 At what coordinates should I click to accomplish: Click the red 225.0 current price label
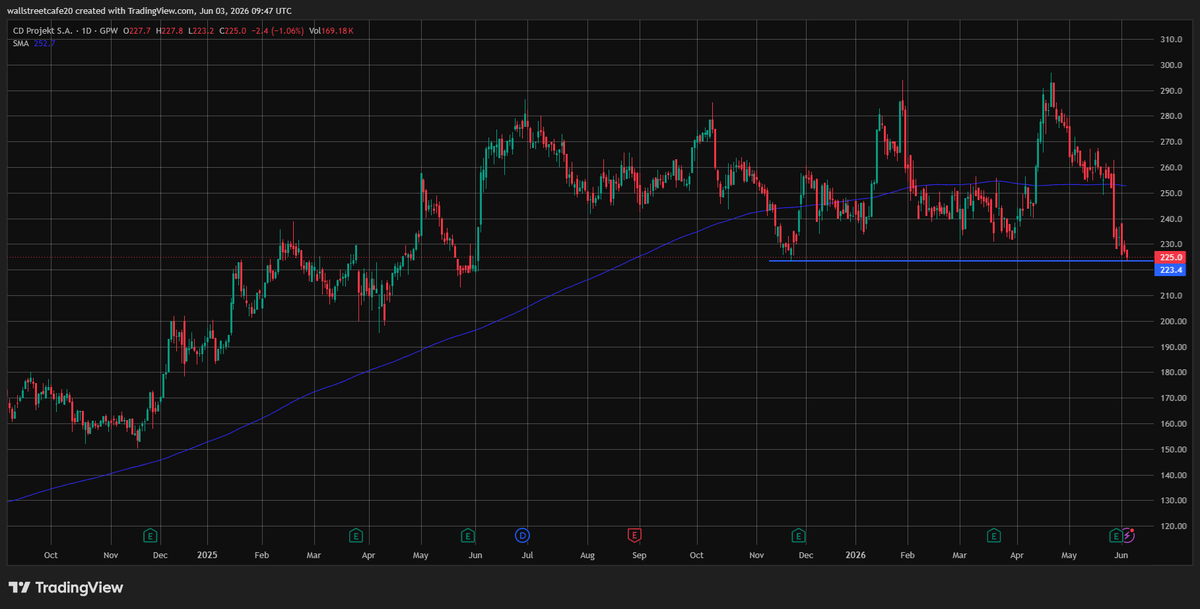click(1170, 258)
